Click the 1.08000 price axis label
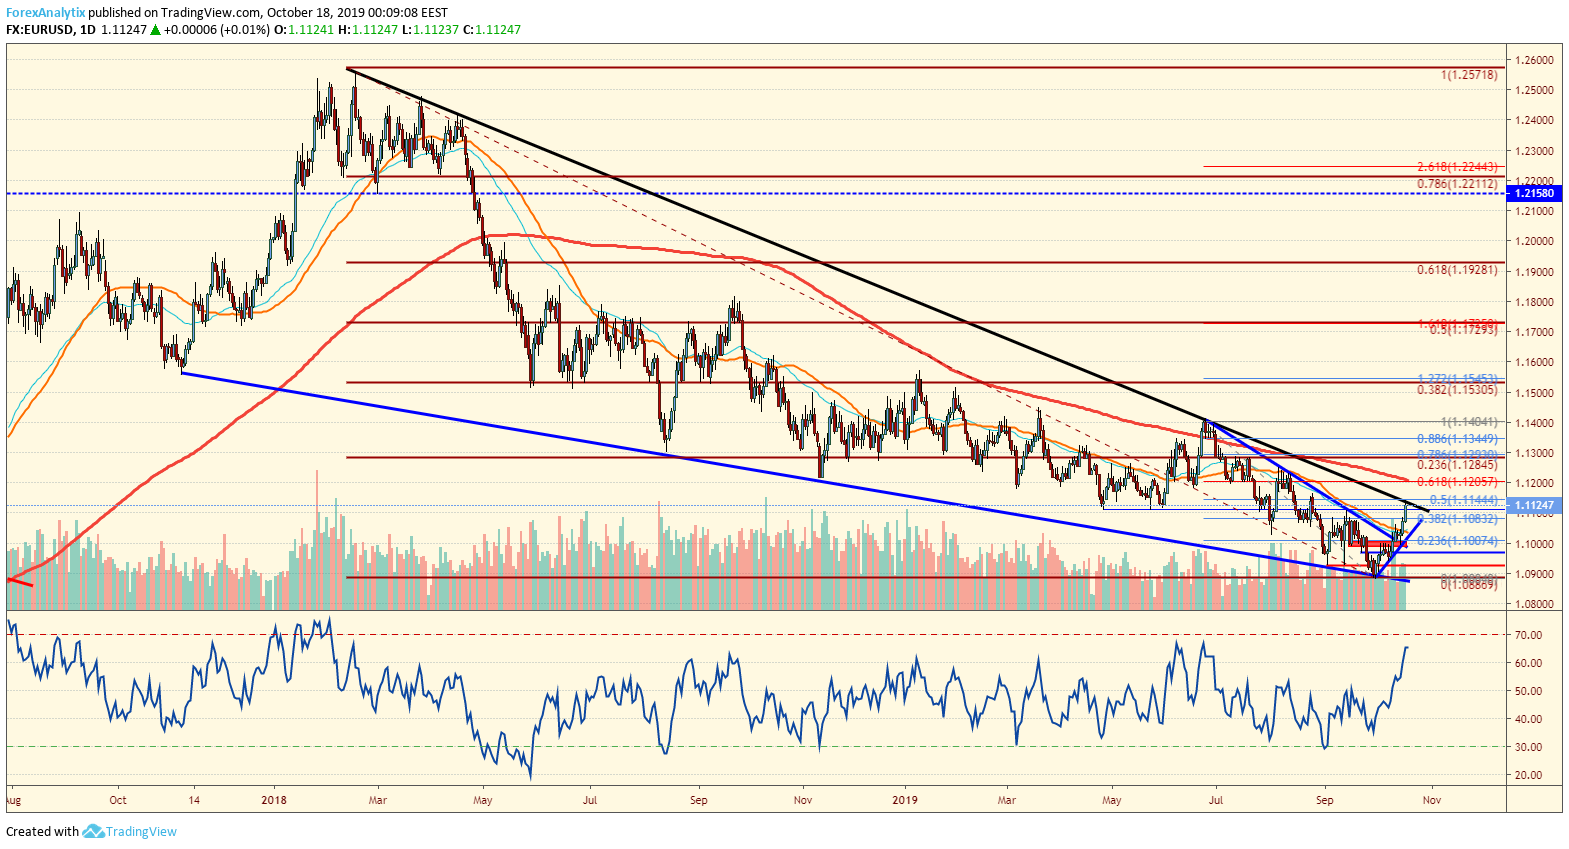Screen dimensions: 1569x849 [x=1534, y=604]
